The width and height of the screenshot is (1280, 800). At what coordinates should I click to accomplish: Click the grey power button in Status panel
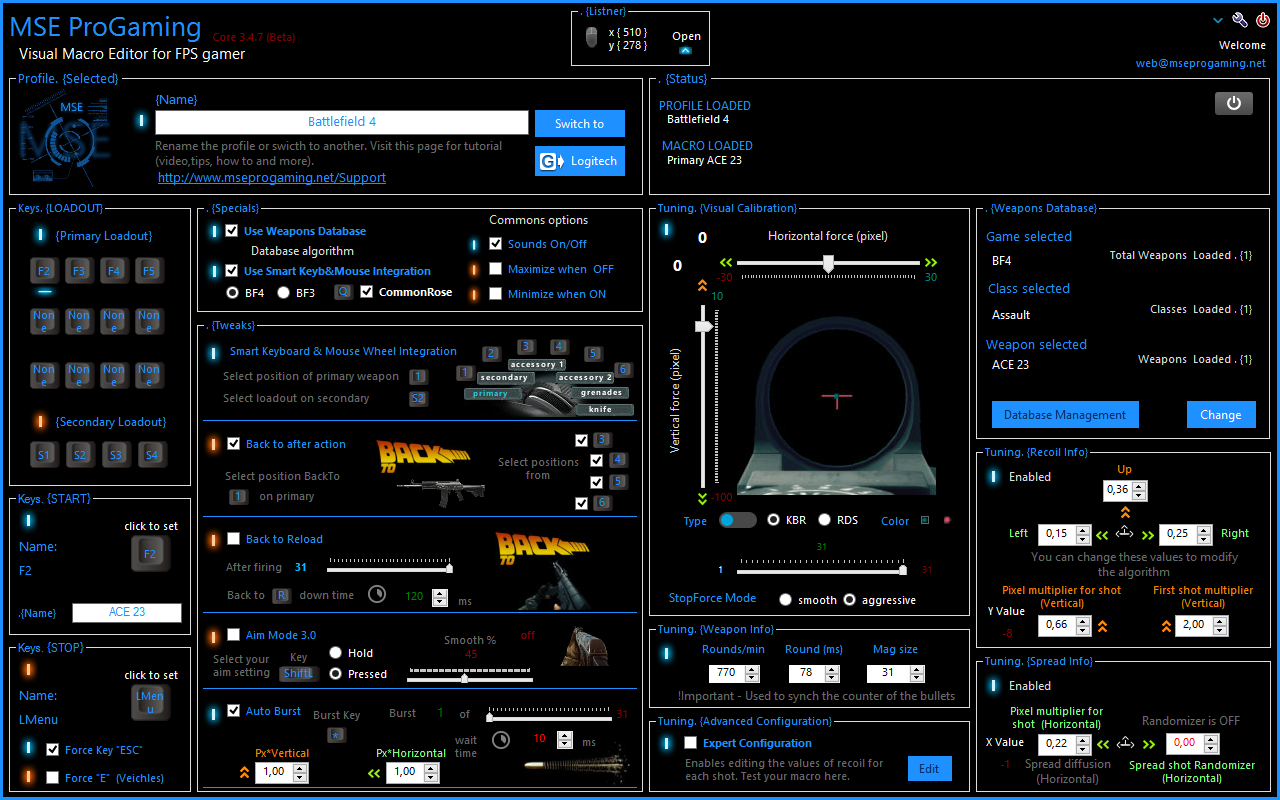(x=1233, y=103)
